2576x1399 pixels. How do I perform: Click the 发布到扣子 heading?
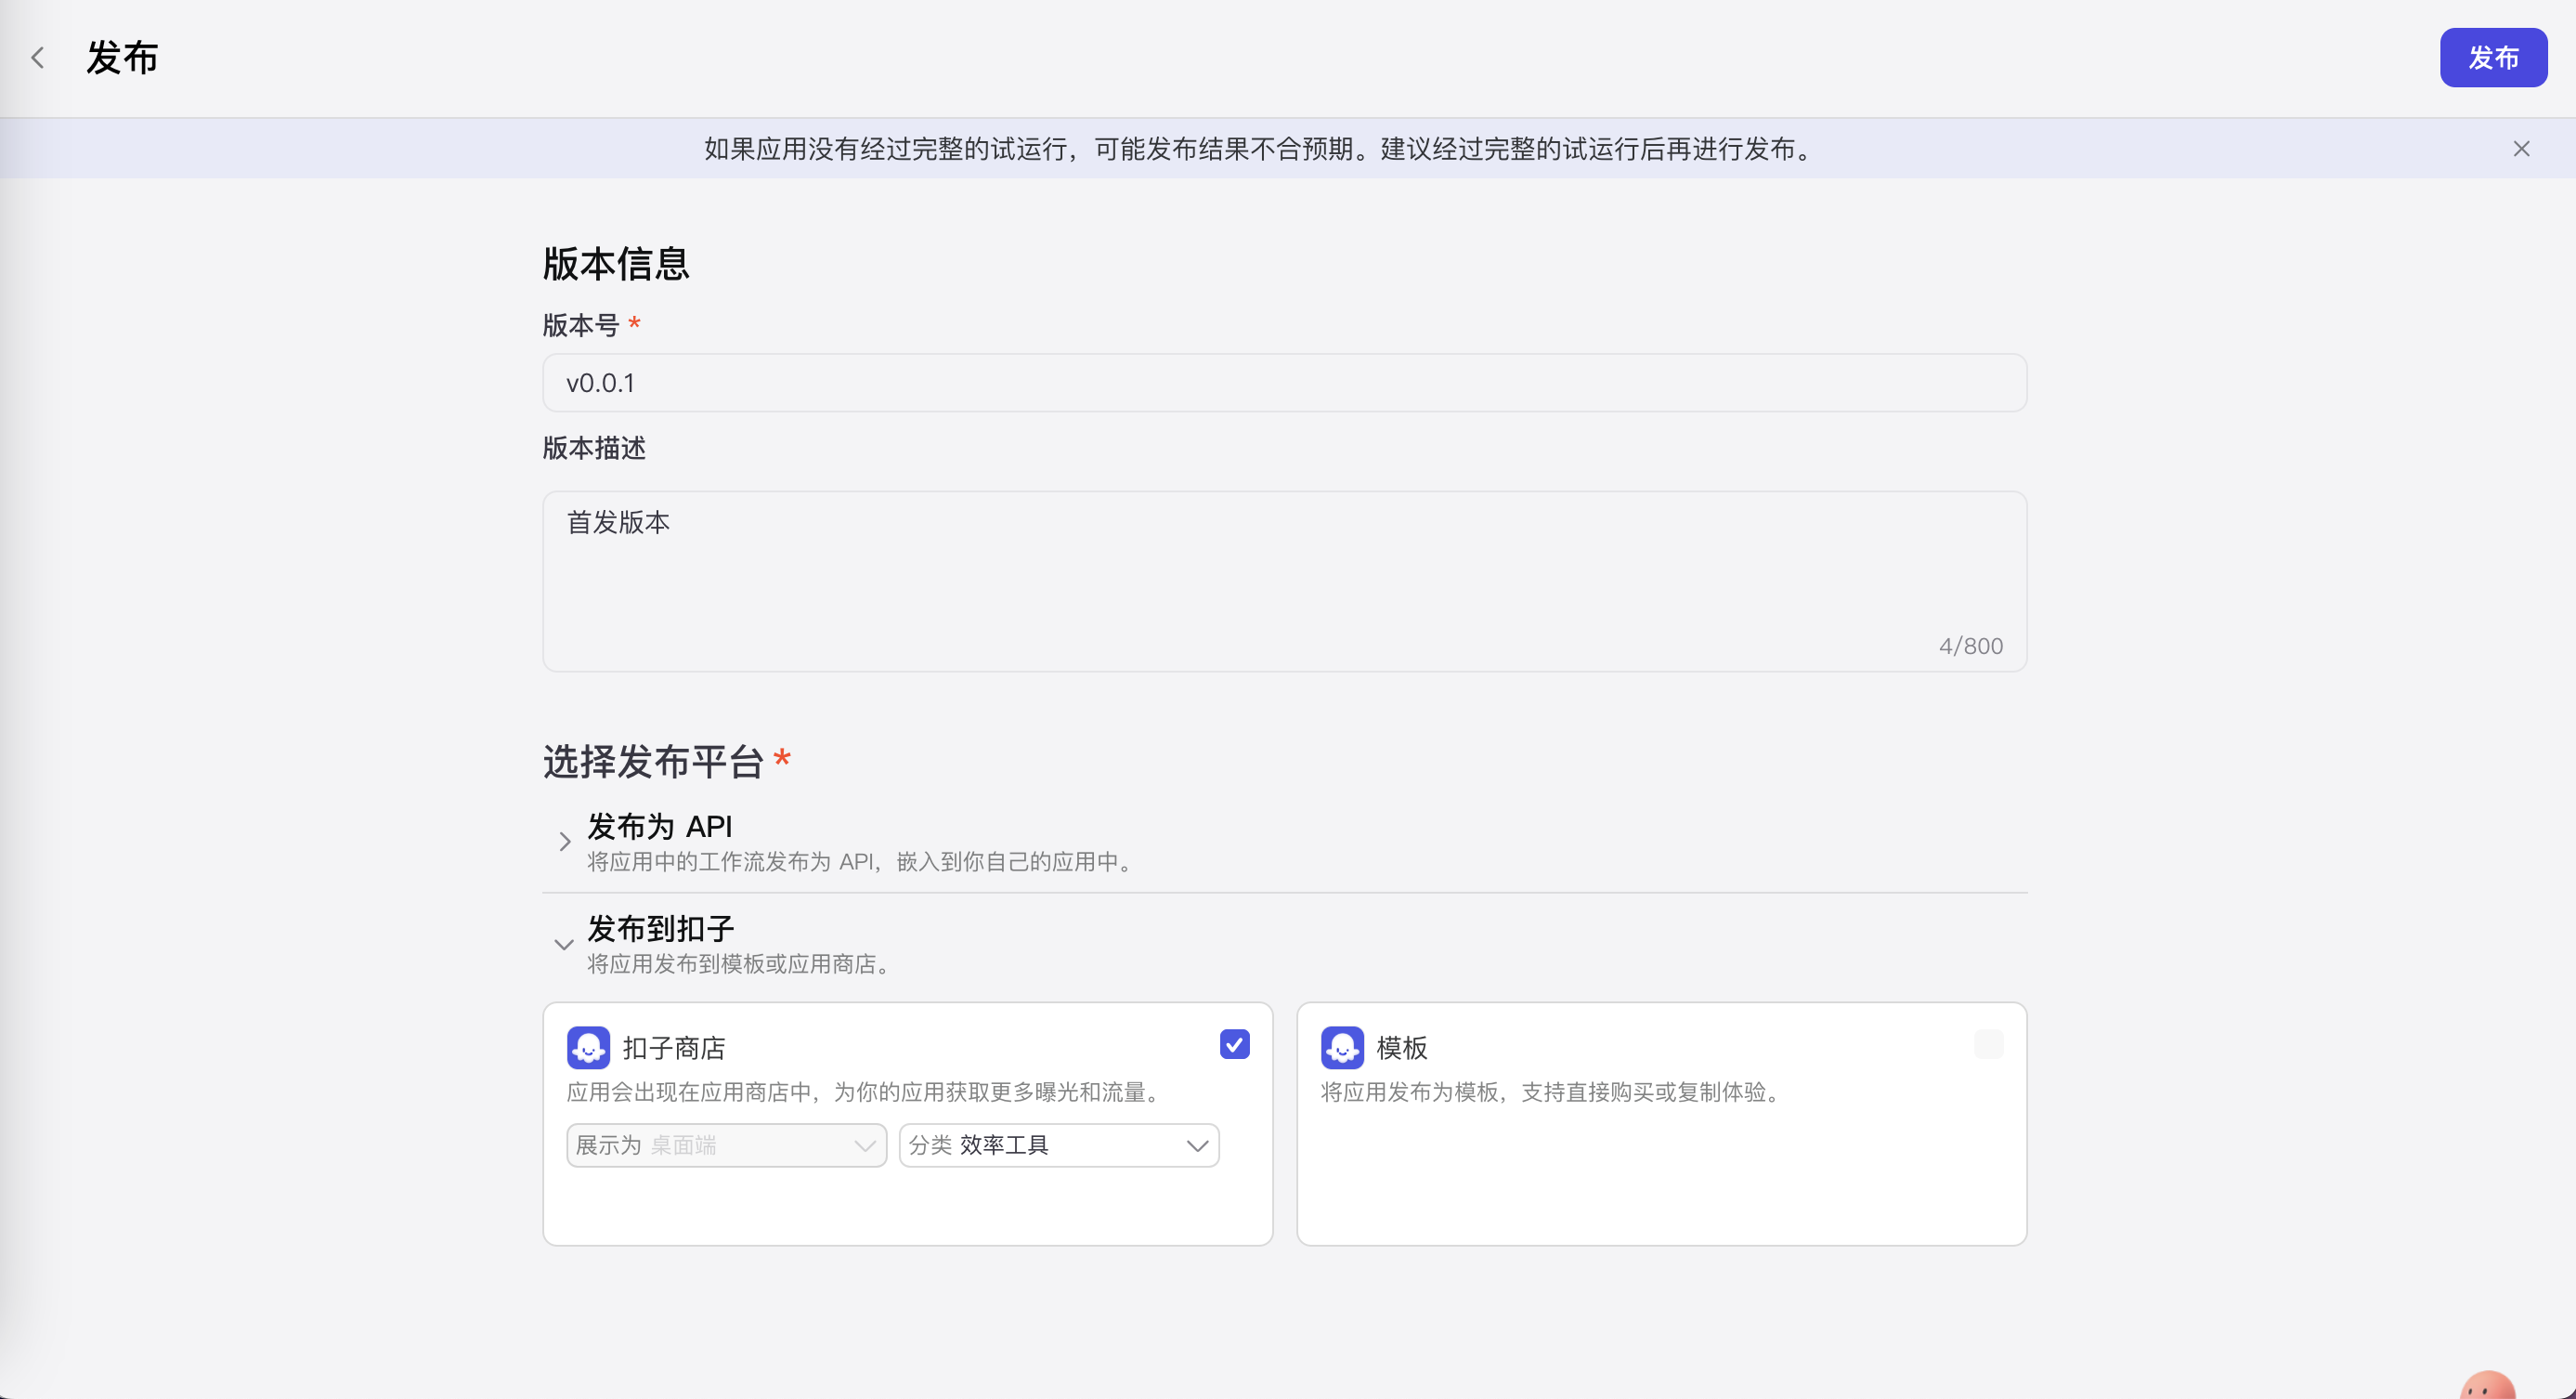click(660, 929)
